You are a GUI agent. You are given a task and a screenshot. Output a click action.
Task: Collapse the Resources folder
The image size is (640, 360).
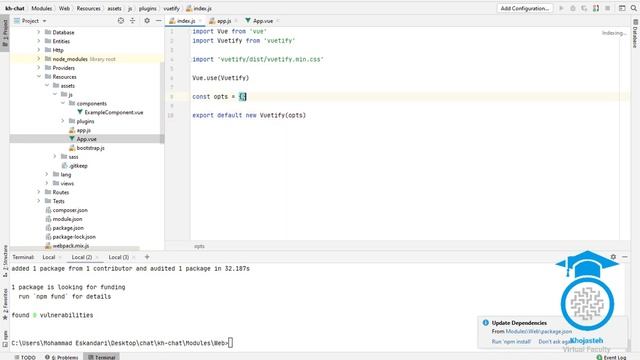pyautogui.click(x=39, y=76)
